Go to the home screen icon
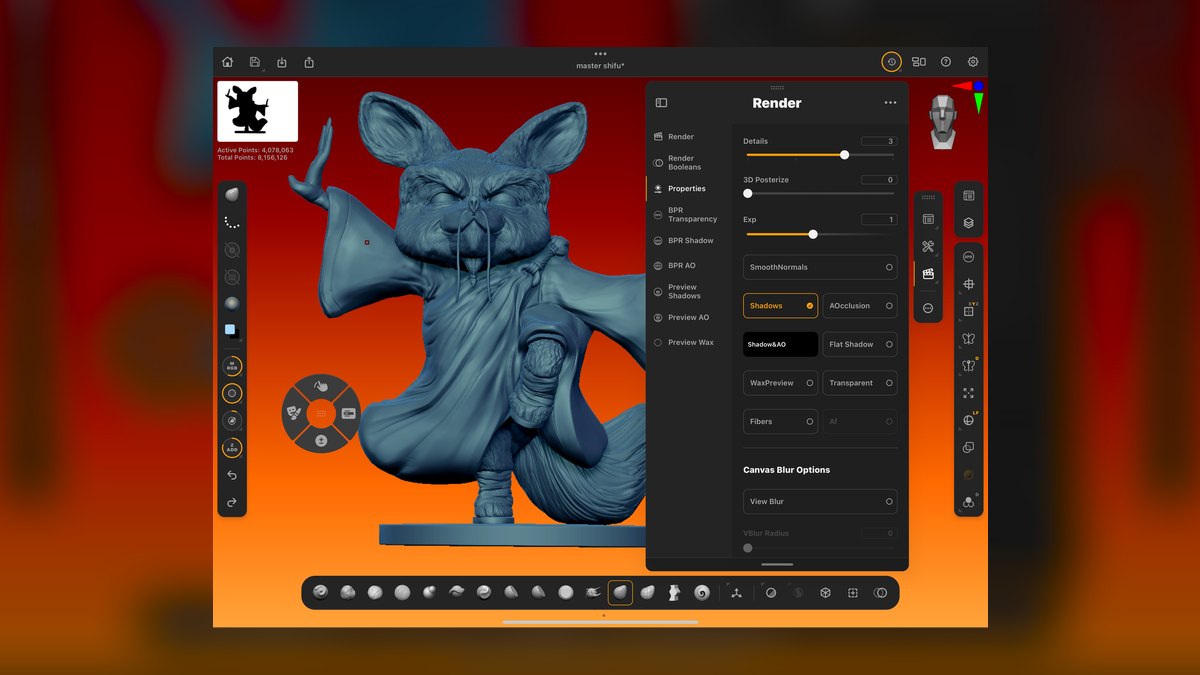The height and width of the screenshot is (675, 1200). [x=228, y=62]
